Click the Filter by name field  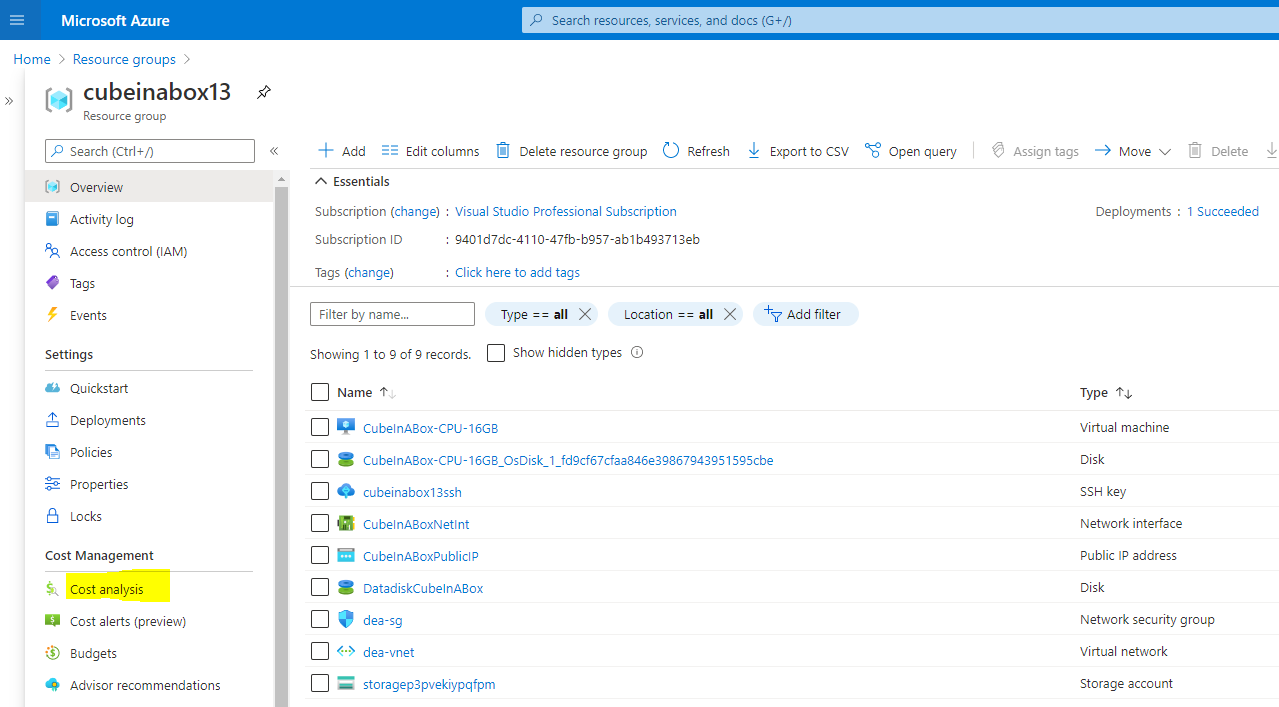tap(392, 314)
